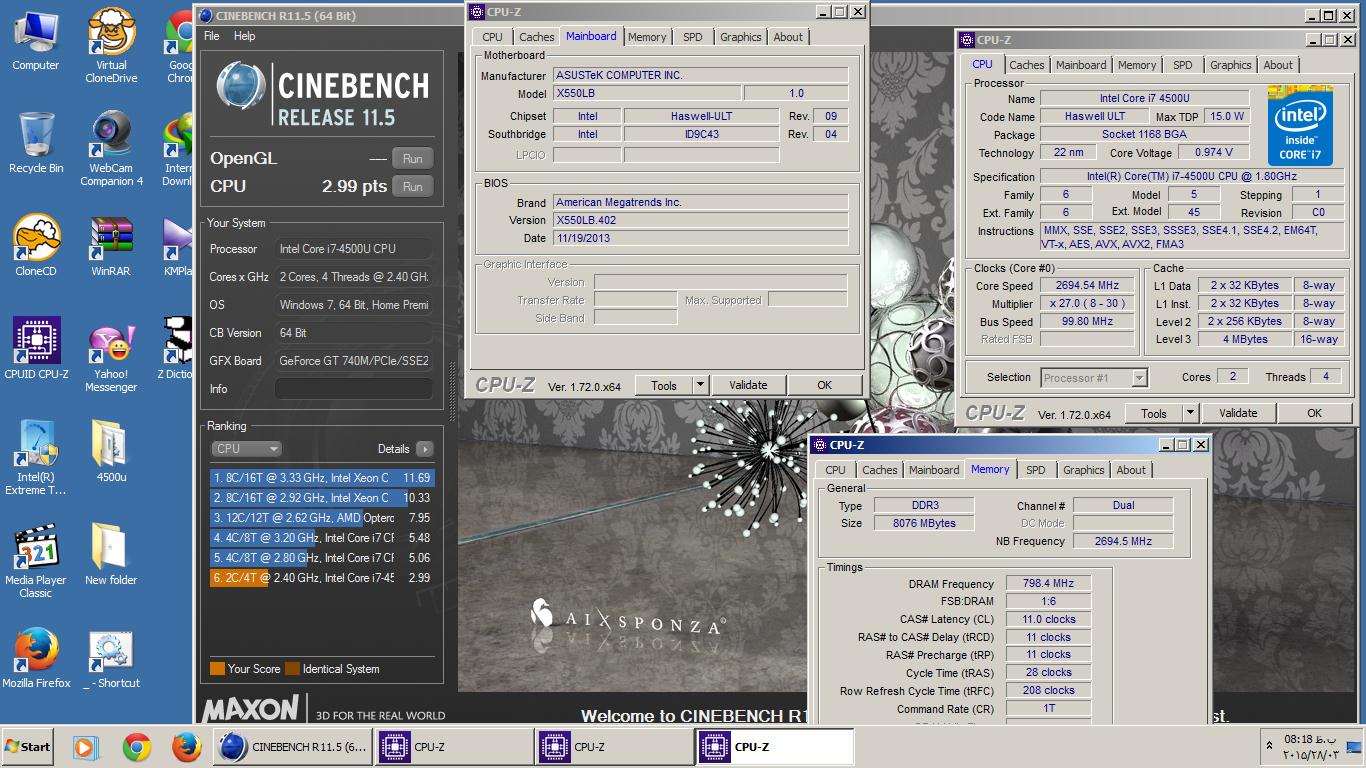Click the CINEBENCH Info input field
The width and height of the screenshot is (1366, 768).
point(354,389)
